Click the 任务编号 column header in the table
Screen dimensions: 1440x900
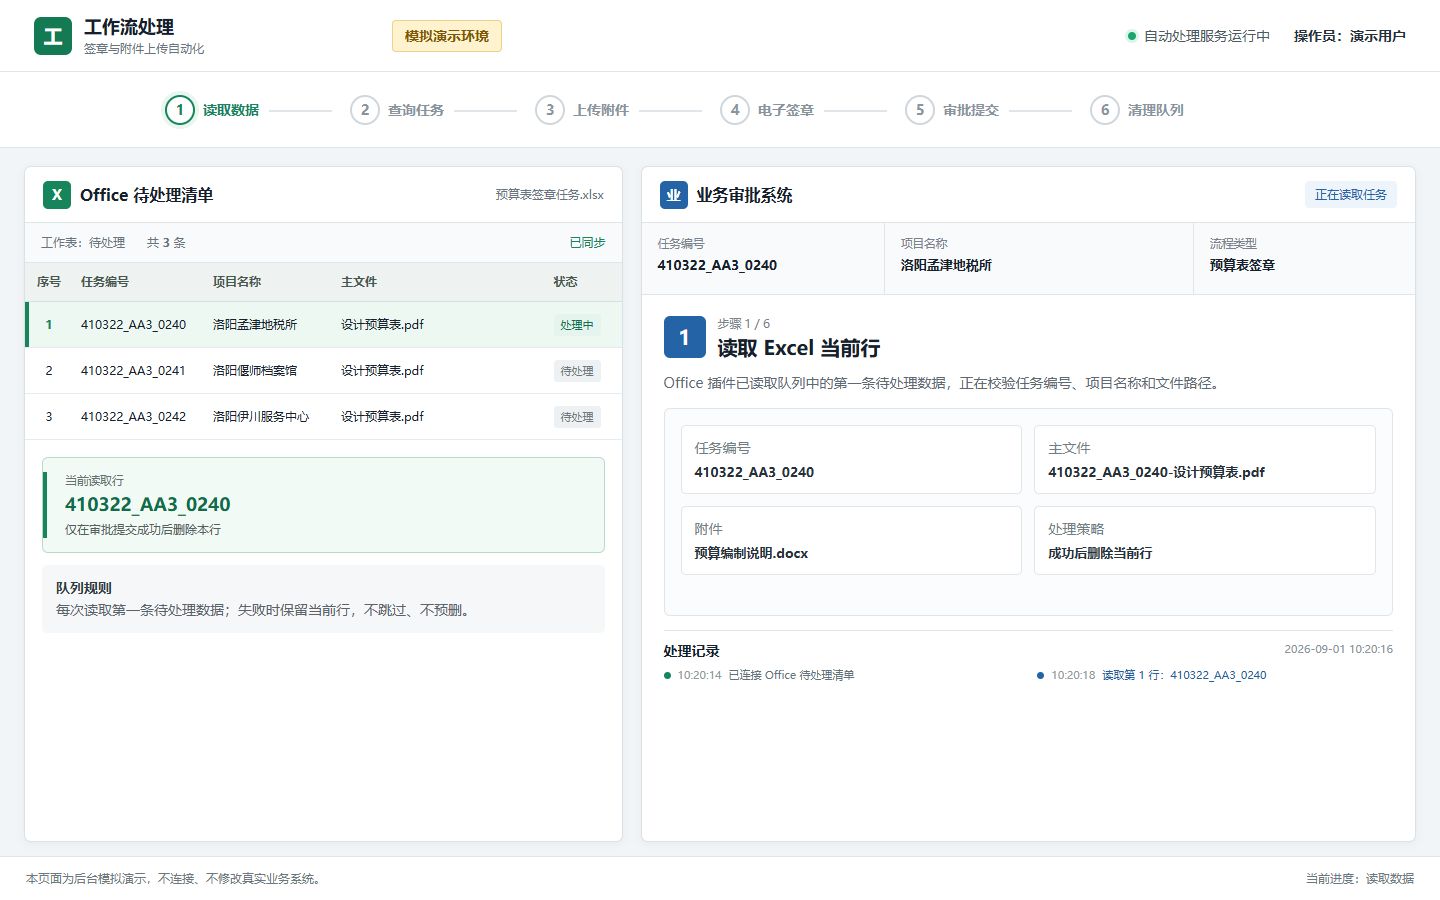coord(105,282)
